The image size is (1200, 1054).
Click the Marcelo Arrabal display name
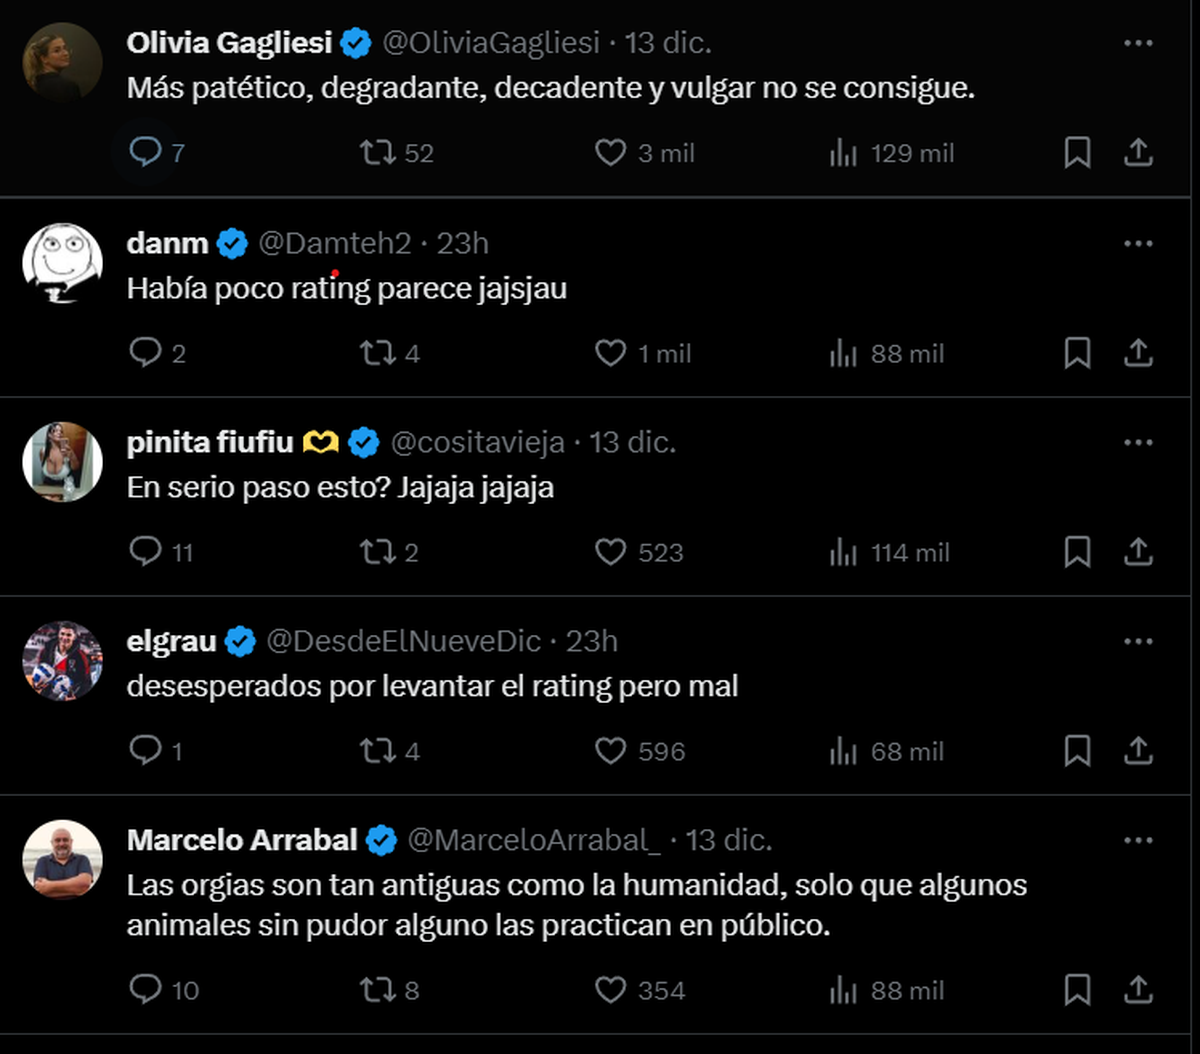click(x=242, y=840)
